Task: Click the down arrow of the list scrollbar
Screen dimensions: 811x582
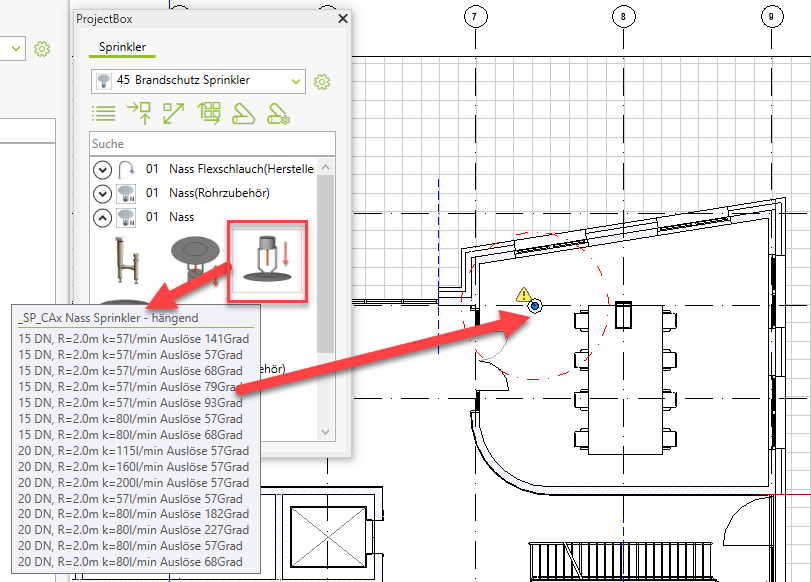Action: click(x=325, y=431)
